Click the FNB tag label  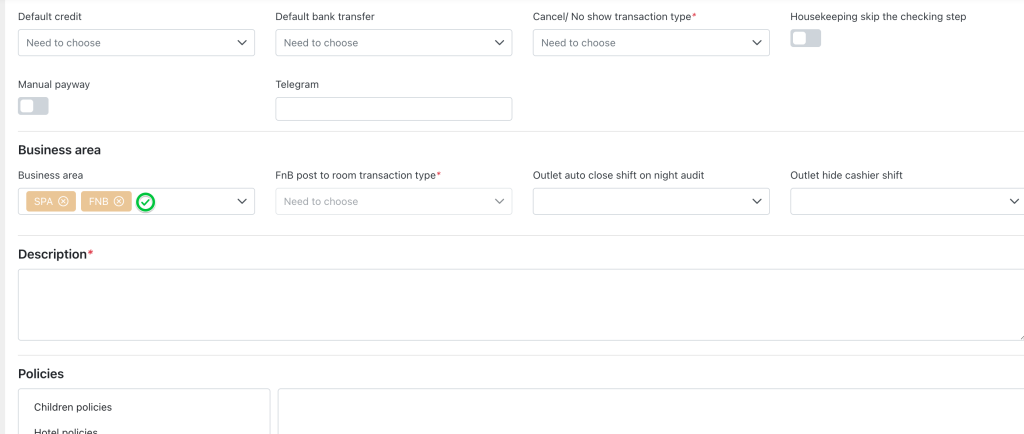(x=98, y=202)
